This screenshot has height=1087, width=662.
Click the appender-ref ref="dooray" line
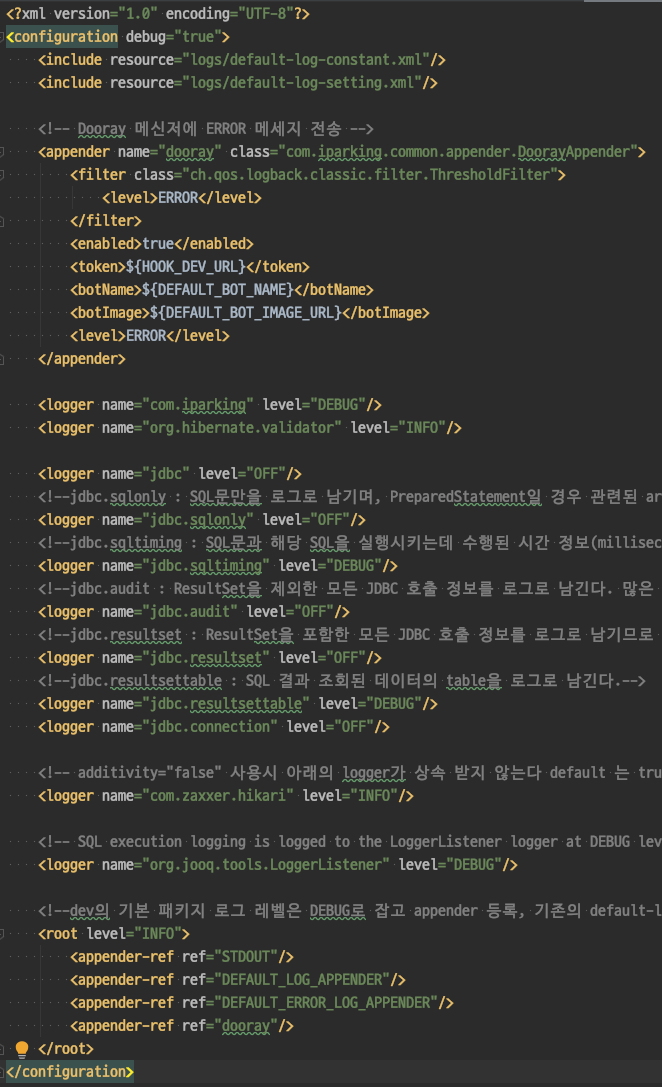(182, 1025)
